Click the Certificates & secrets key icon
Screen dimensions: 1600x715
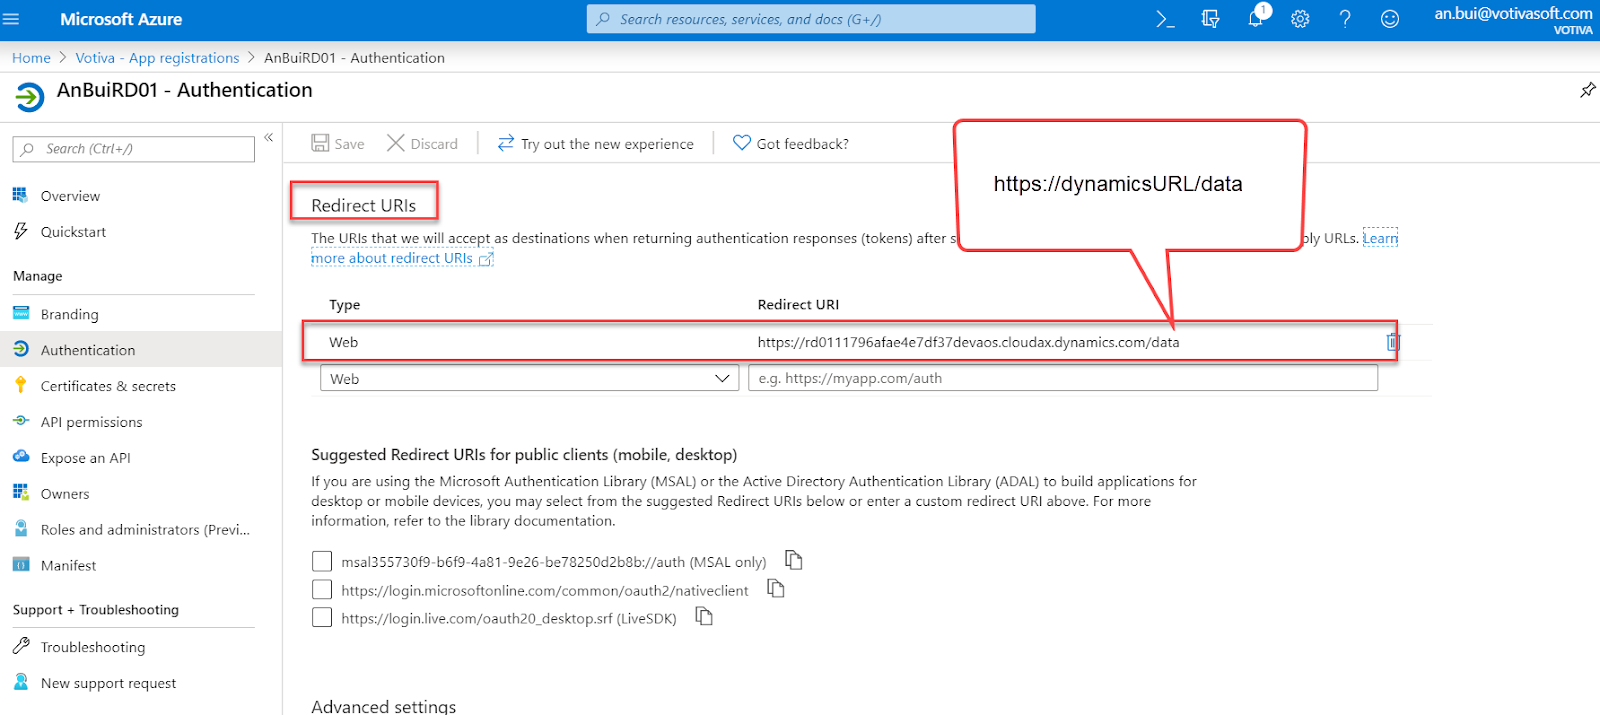[x=20, y=385]
